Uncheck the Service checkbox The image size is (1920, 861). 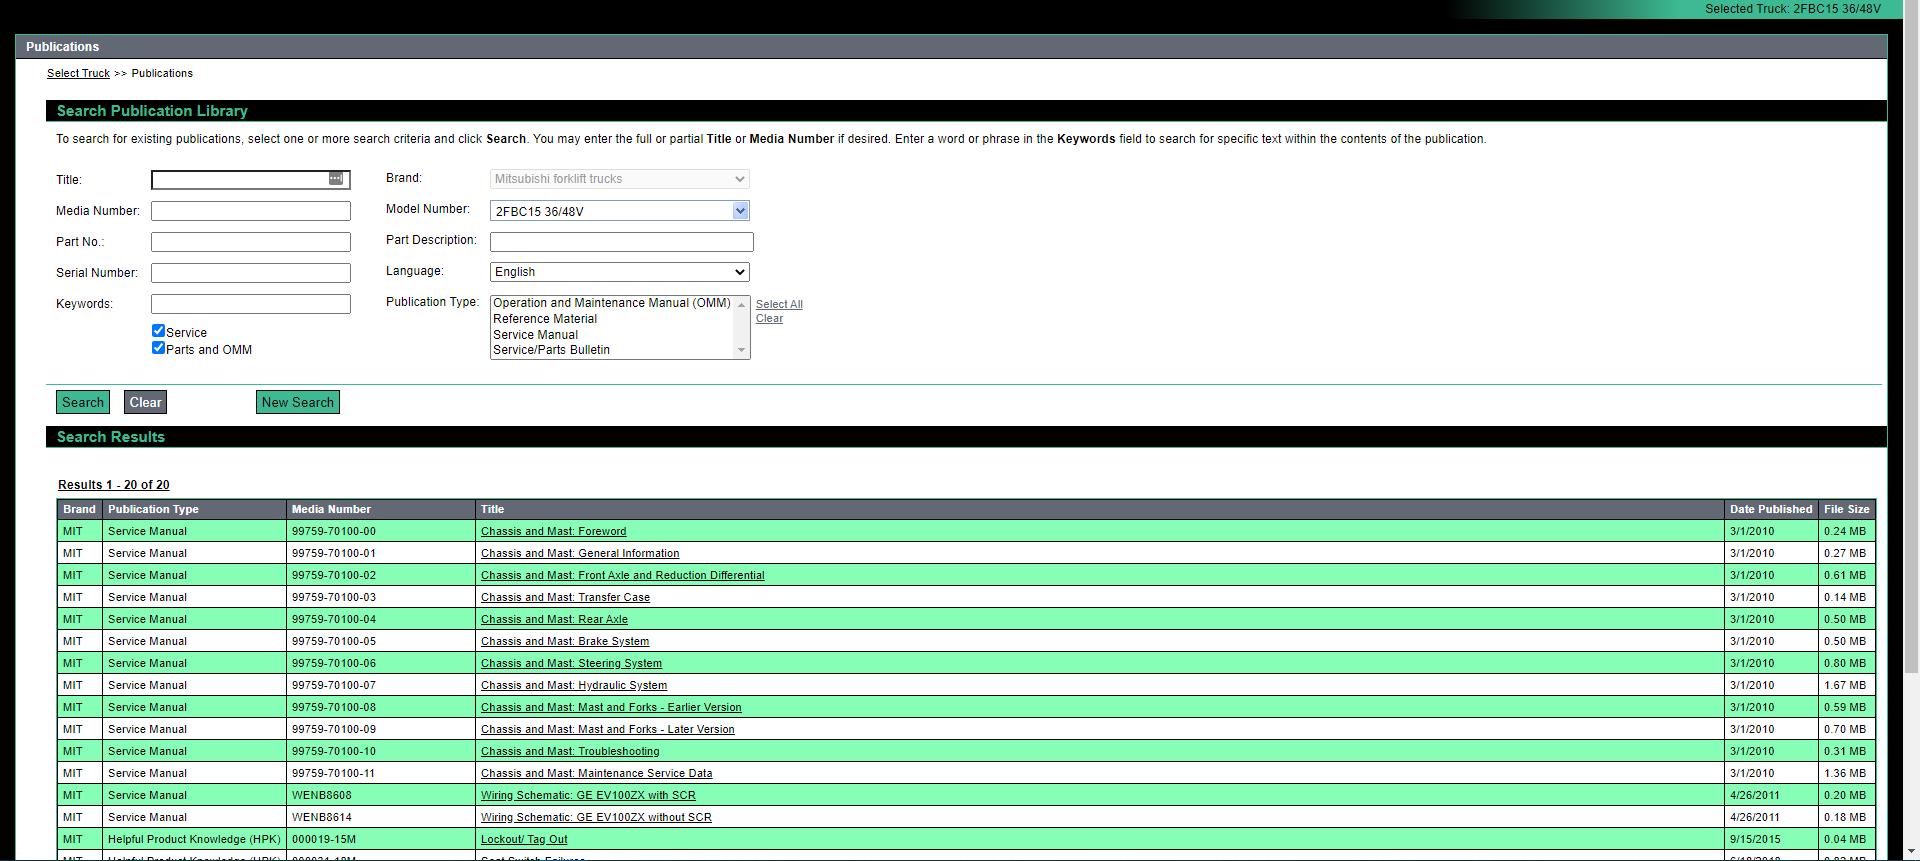click(x=158, y=331)
